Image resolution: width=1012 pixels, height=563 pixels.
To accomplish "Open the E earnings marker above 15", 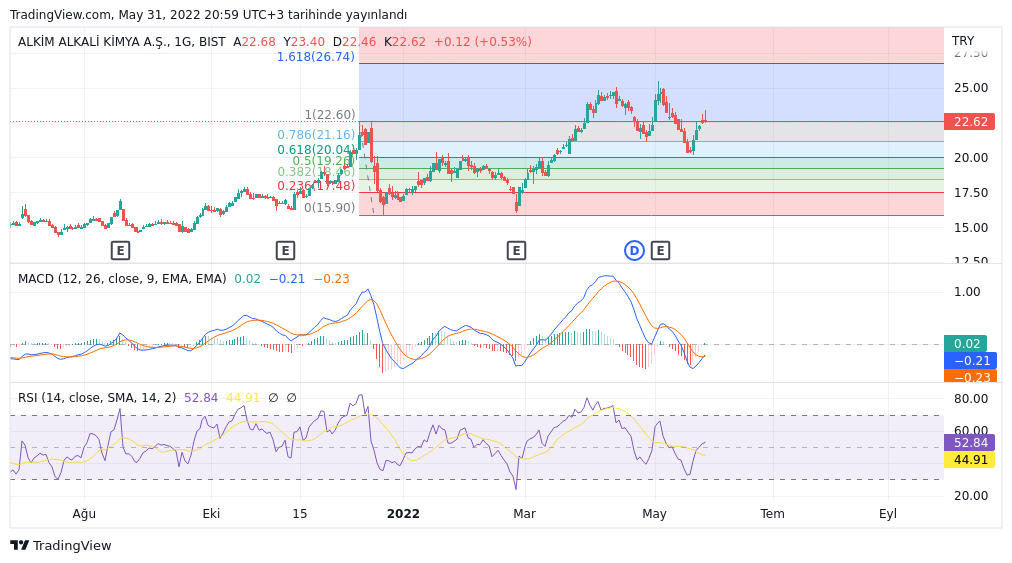I will (x=285, y=251).
